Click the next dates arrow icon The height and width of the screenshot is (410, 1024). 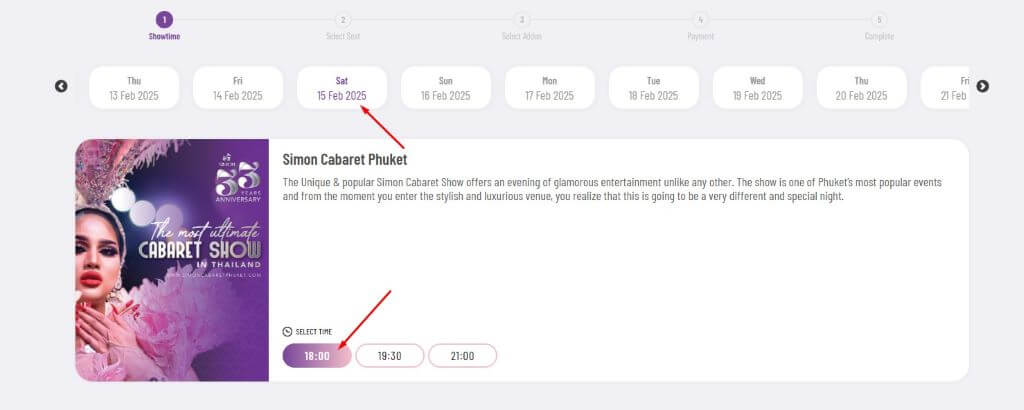[x=982, y=86]
